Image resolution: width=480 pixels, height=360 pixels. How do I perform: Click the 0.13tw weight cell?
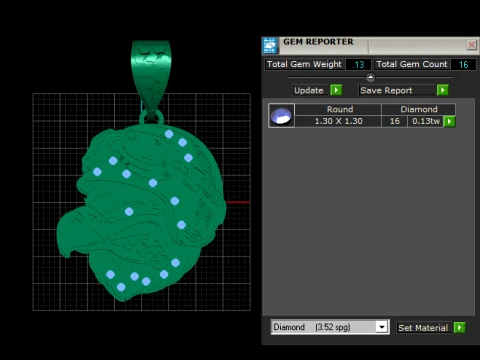426,121
